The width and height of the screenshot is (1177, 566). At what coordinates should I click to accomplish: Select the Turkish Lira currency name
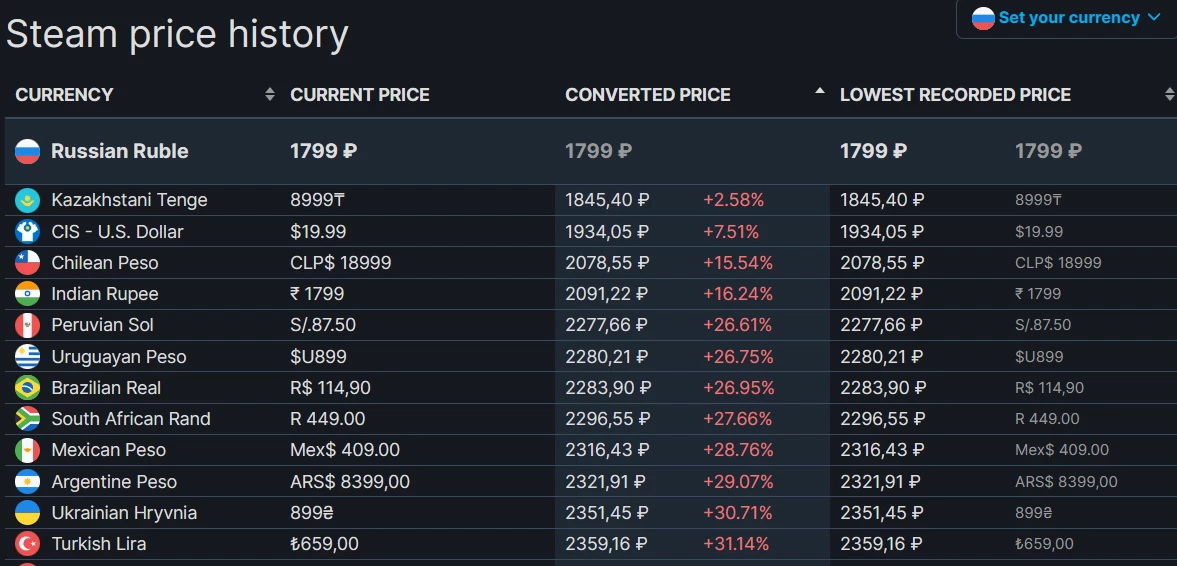click(98, 544)
